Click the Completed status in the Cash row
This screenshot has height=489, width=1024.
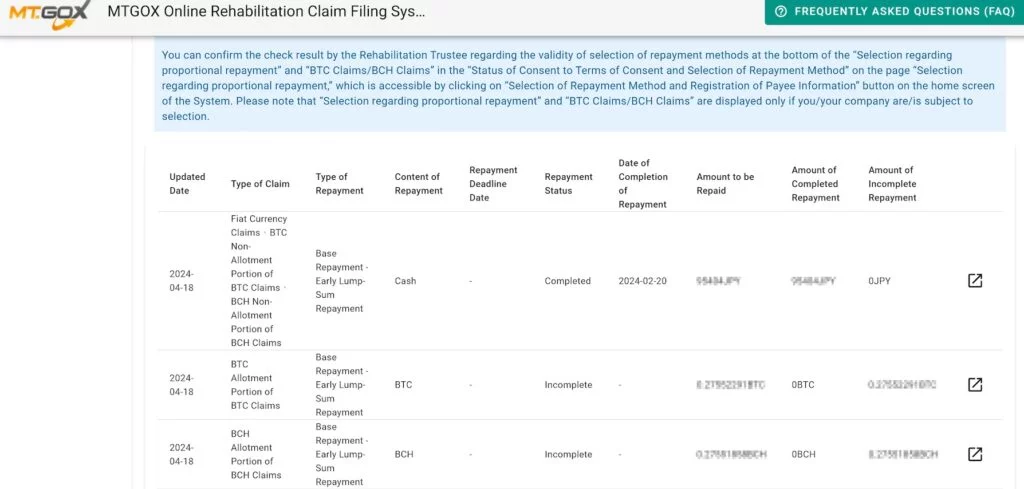click(568, 281)
